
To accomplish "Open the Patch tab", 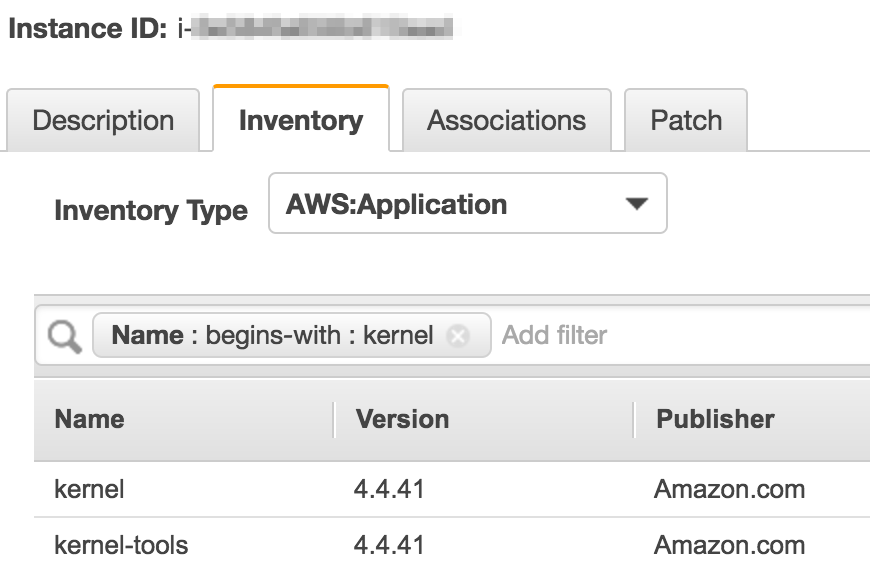I will [686, 120].
